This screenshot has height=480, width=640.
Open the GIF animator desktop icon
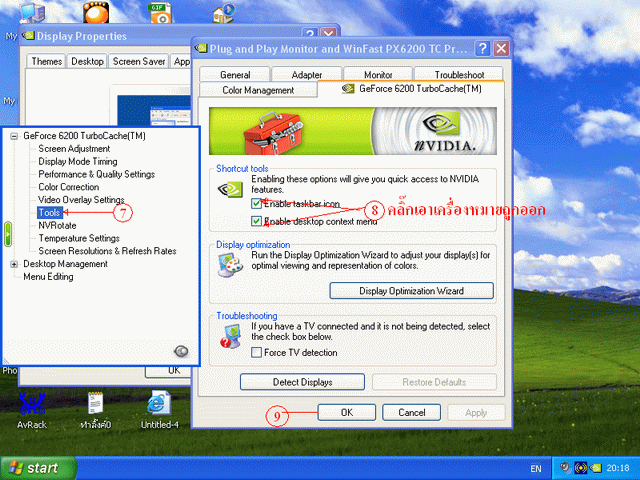click(160, 11)
